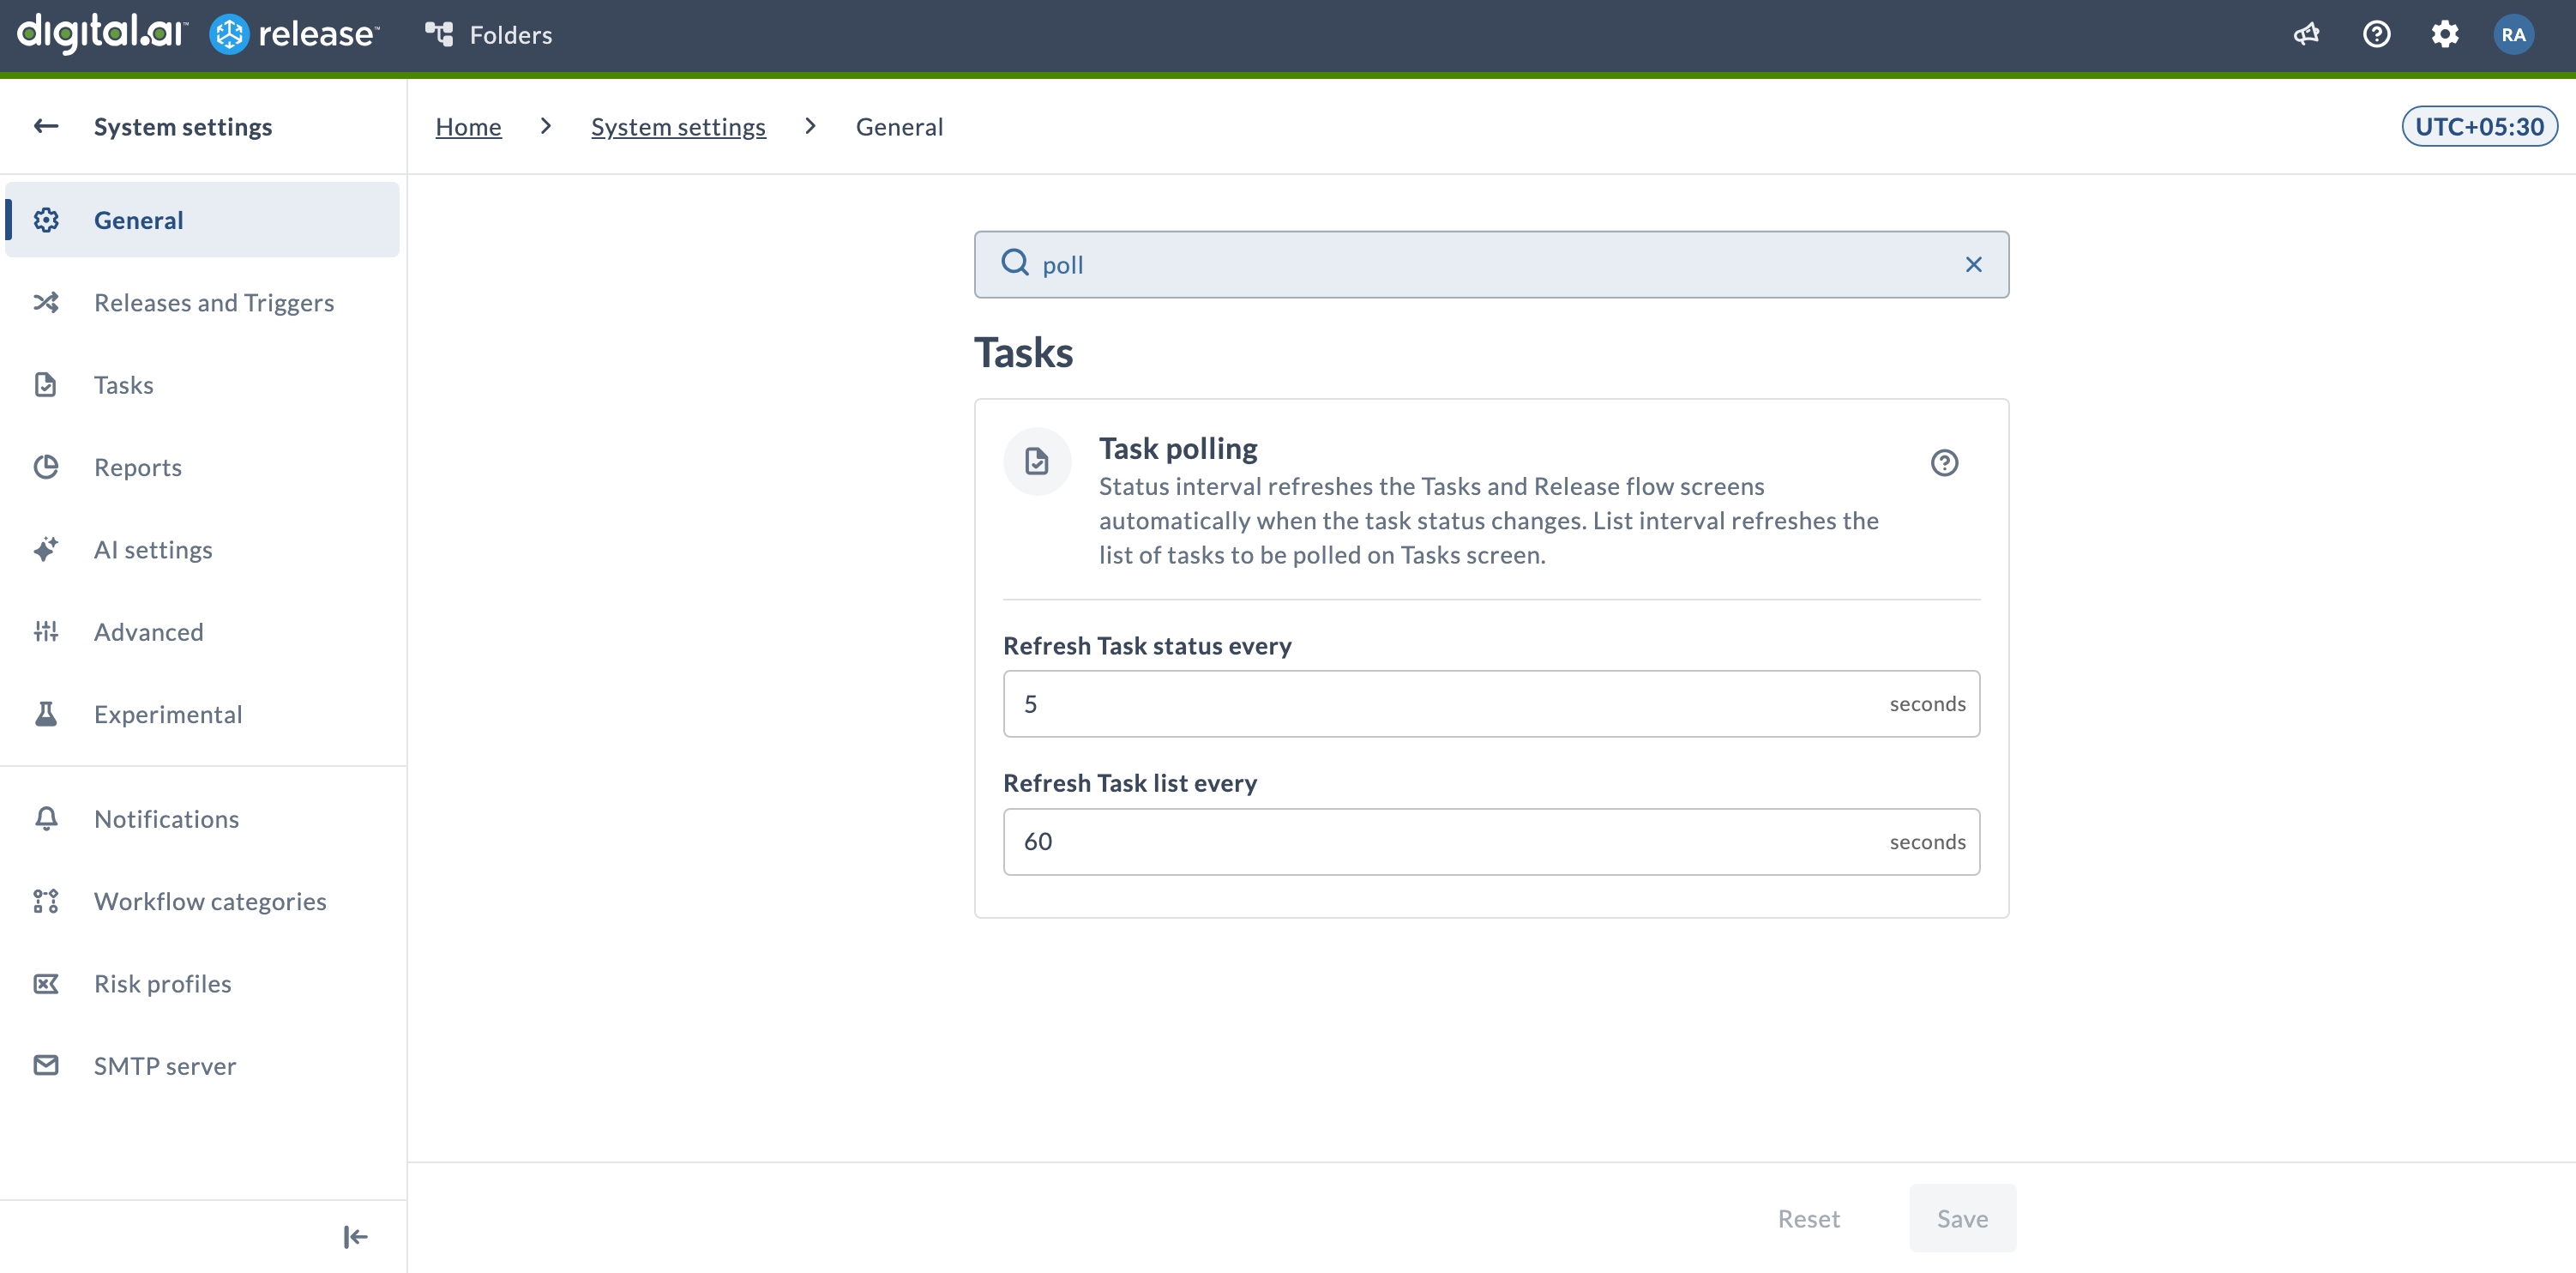The width and height of the screenshot is (2576, 1273).
Task: Click the UTC+05:30 timezone badge
Action: 2479,126
